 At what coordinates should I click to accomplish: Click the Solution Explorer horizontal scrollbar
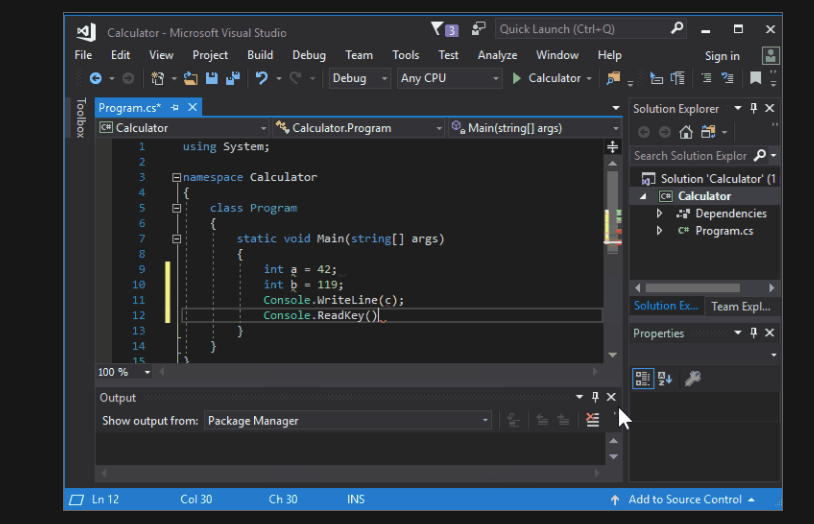tap(693, 288)
